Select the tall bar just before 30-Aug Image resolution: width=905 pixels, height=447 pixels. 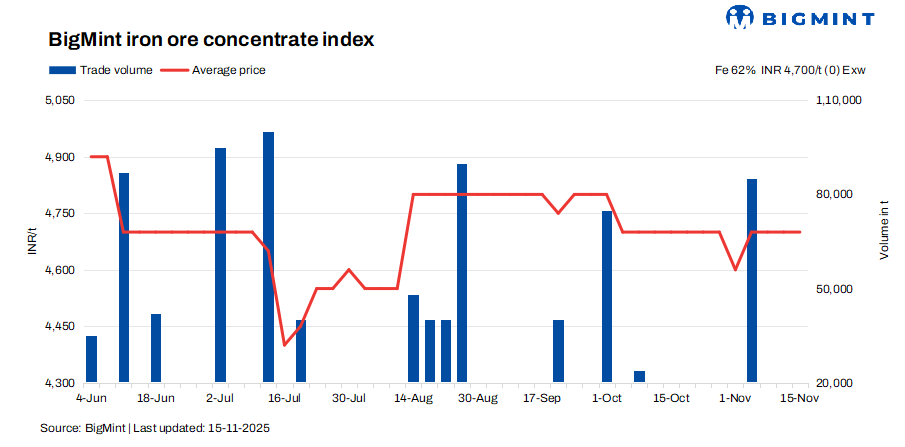click(x=462, y=273)
